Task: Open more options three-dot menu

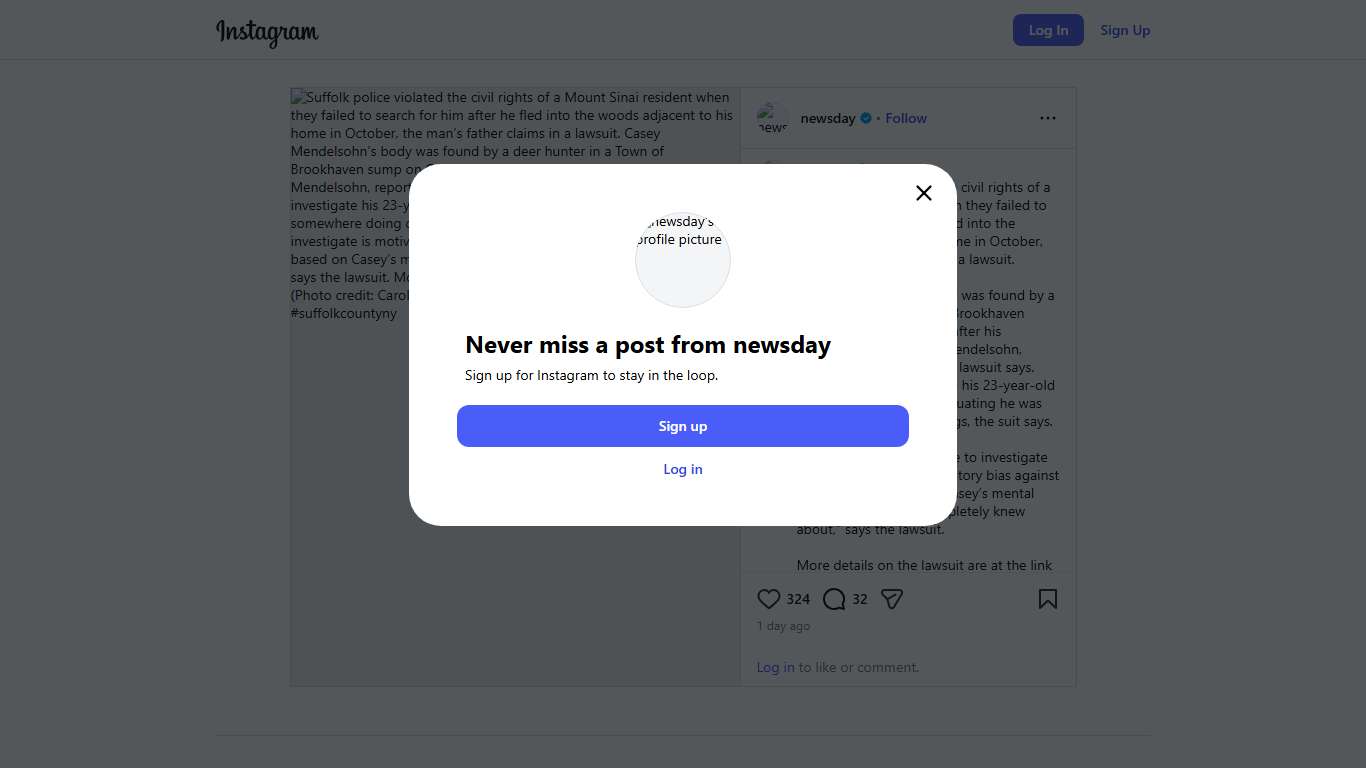Action: coord(1047,118)
